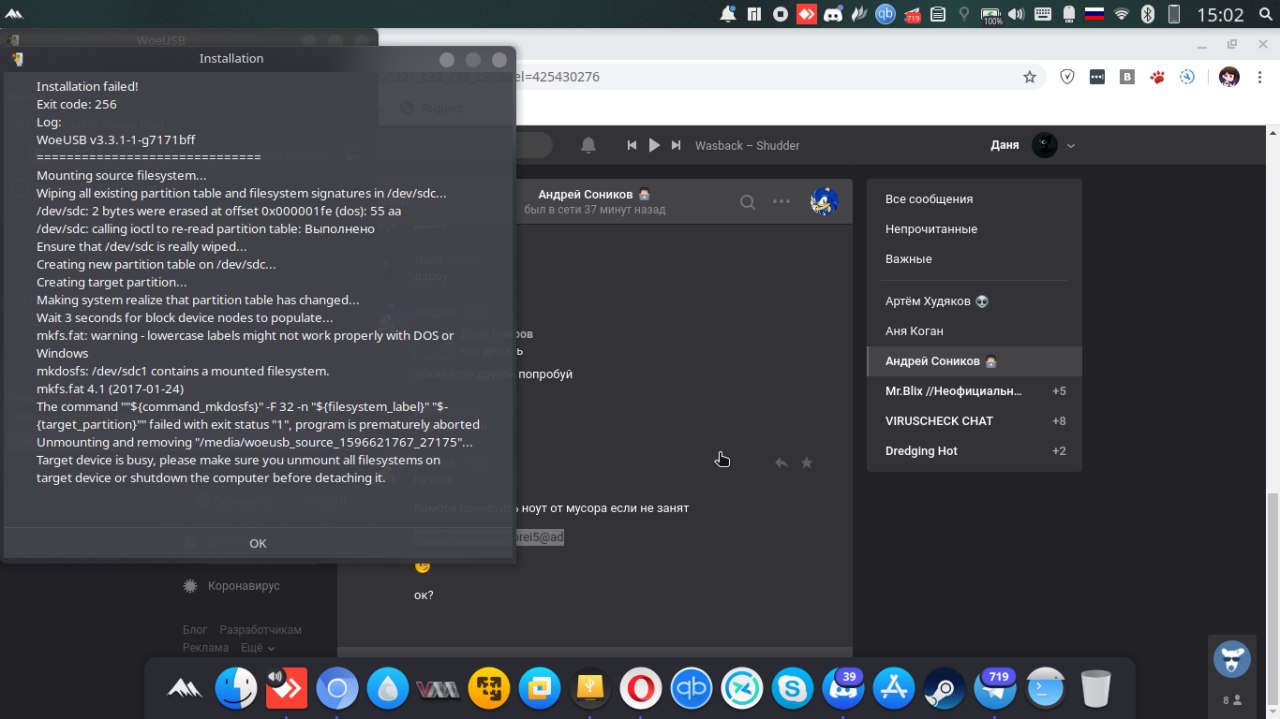Open the Trash in the dock
Viewport: 1280px width, 719px height.
click(1096, 688)
